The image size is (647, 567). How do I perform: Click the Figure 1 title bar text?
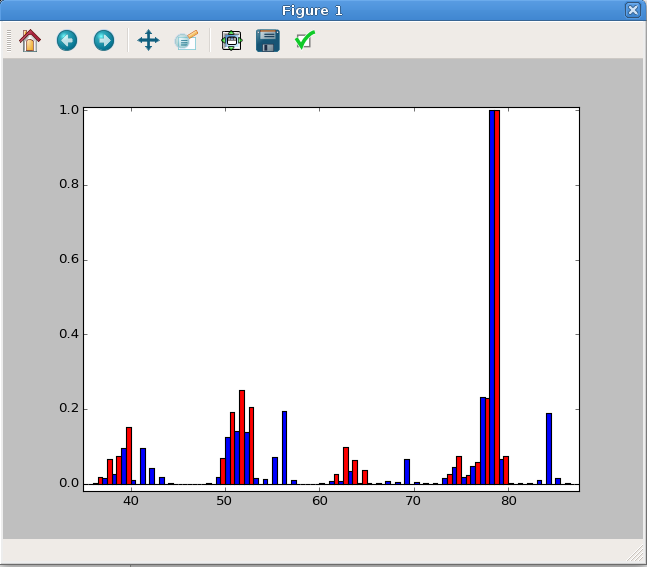click(x=312, y=10)
